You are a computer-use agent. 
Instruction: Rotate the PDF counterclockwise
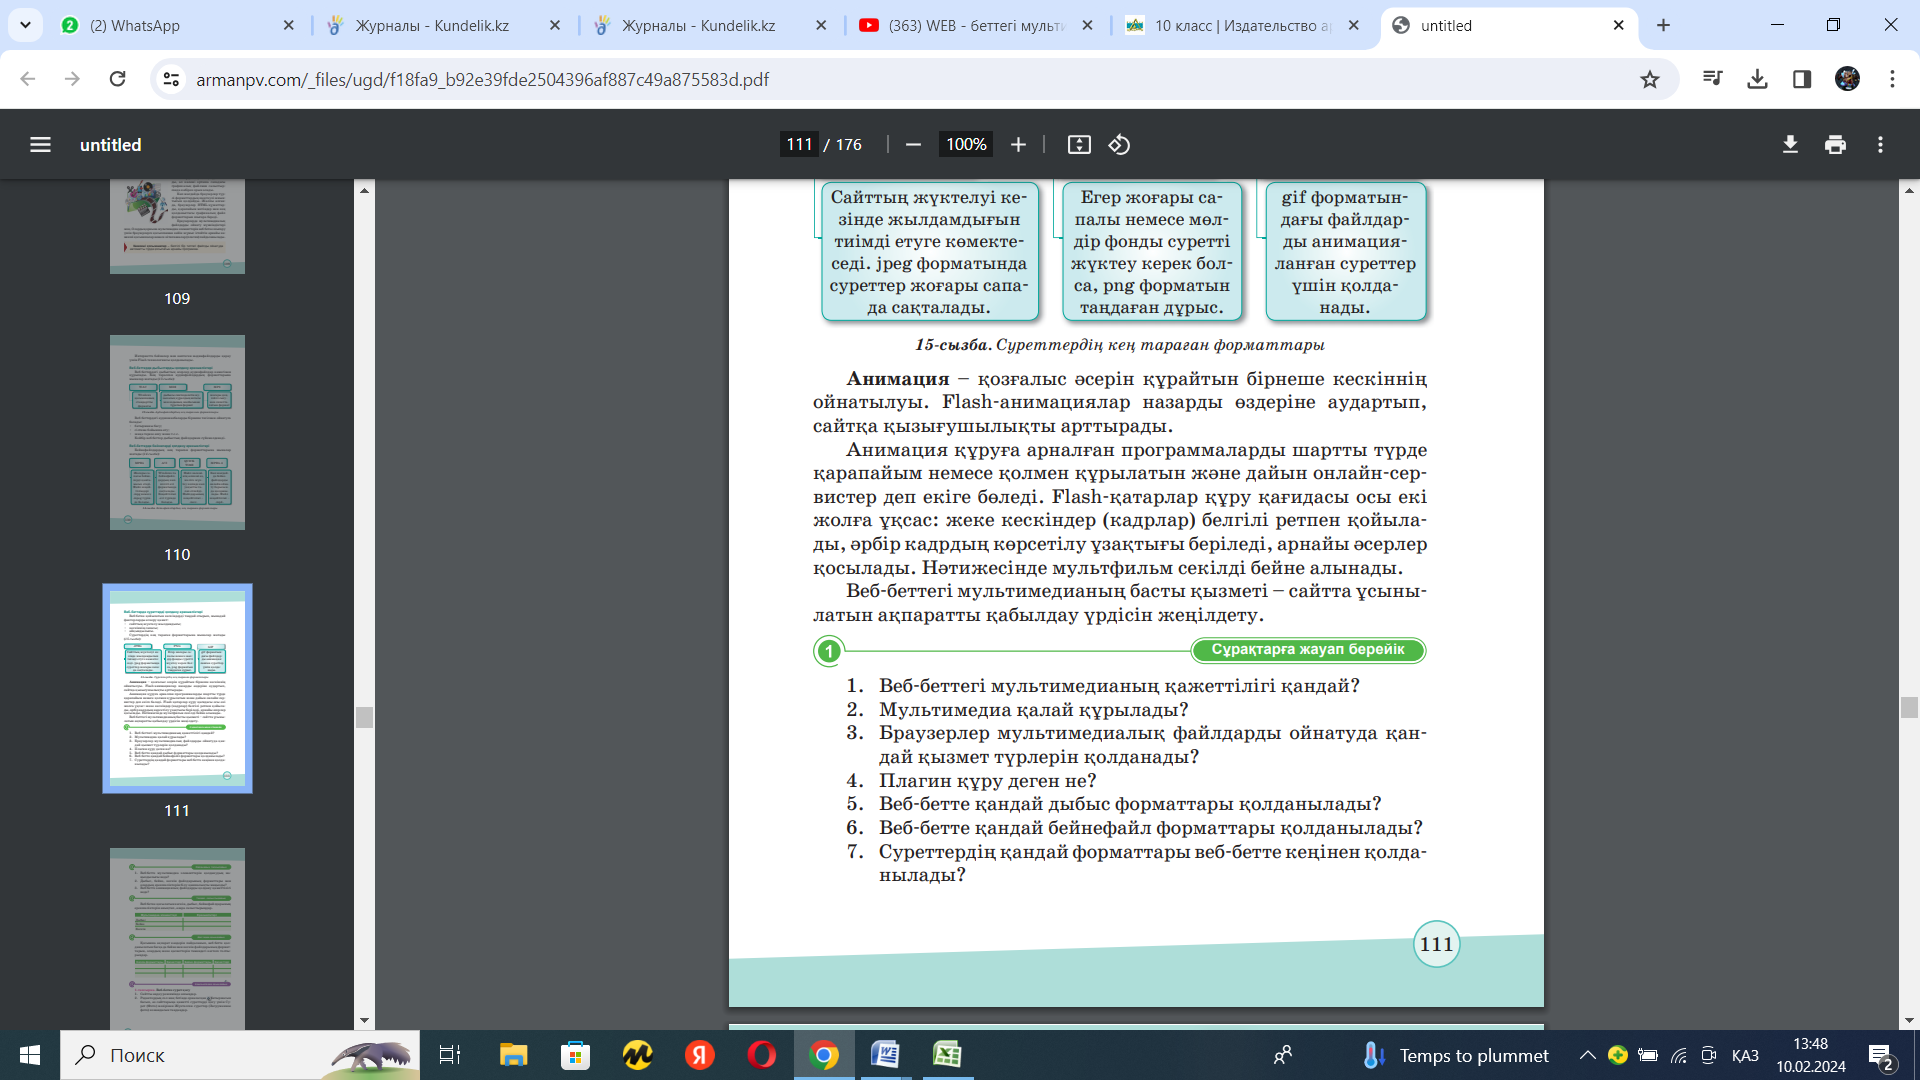(x=1119, y=145)
